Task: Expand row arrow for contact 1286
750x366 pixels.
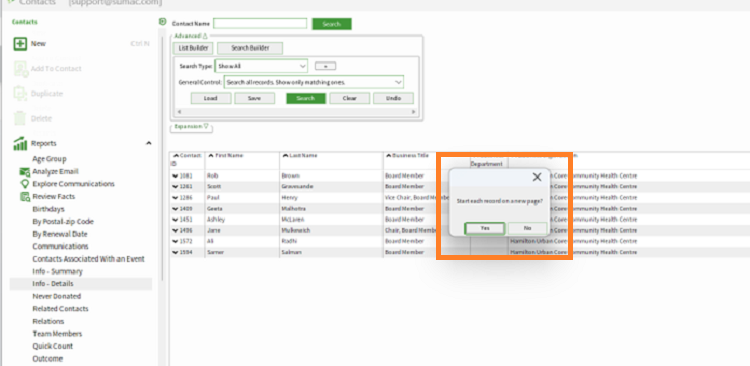Action: click(175, 198)
